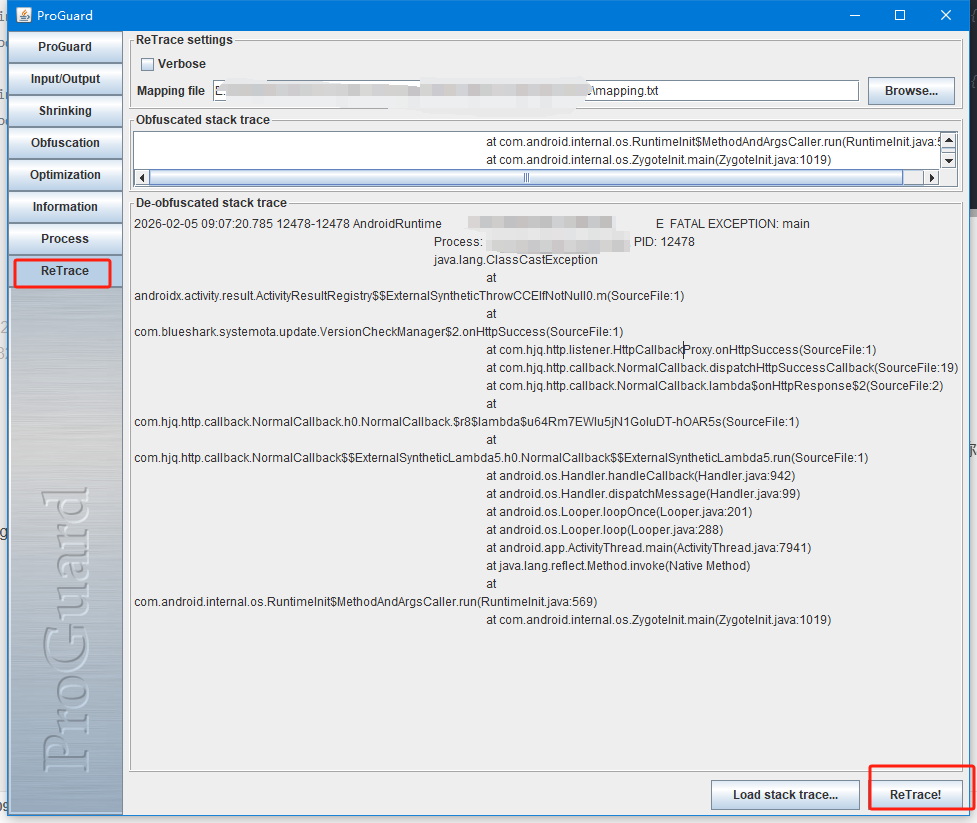Click RuntimeInit.java:569 line in de-obfuscated trace
The height and width of the screenshot is (823, 977).
pos(365,602)
